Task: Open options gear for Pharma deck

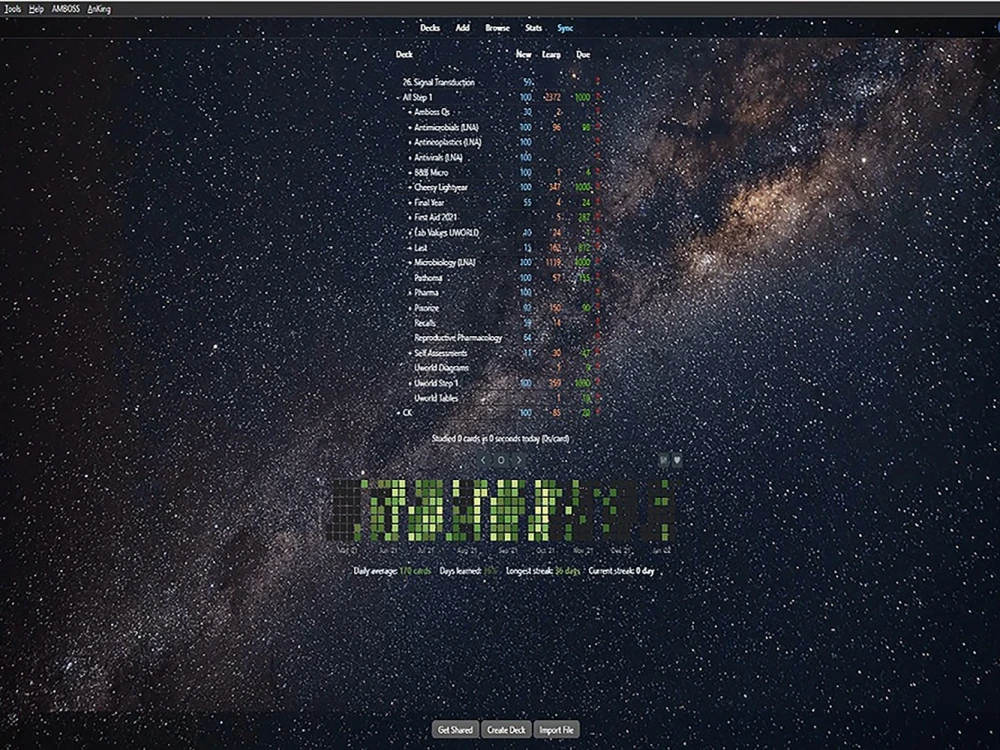Action: coord(598,293)
